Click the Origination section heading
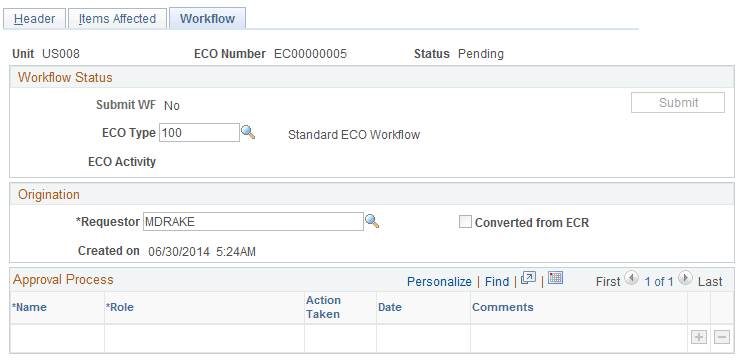The height and width of the screenshot is (362, 750). 49,195
